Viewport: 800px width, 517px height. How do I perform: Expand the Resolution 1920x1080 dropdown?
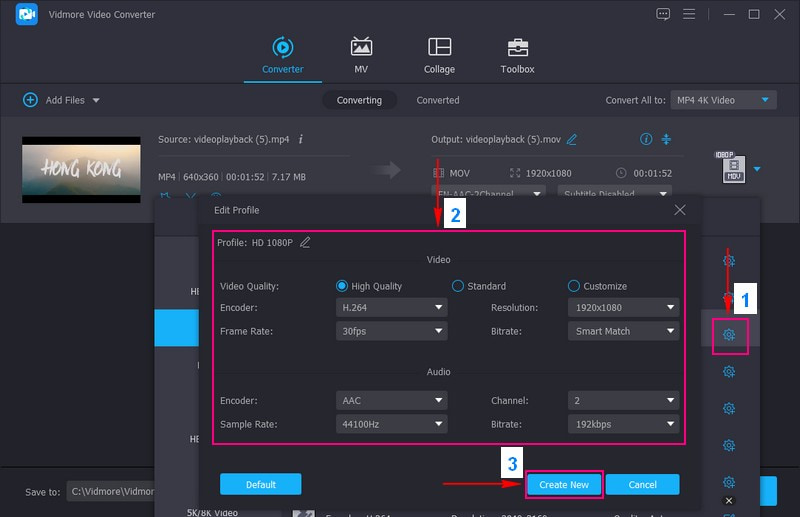623,308
